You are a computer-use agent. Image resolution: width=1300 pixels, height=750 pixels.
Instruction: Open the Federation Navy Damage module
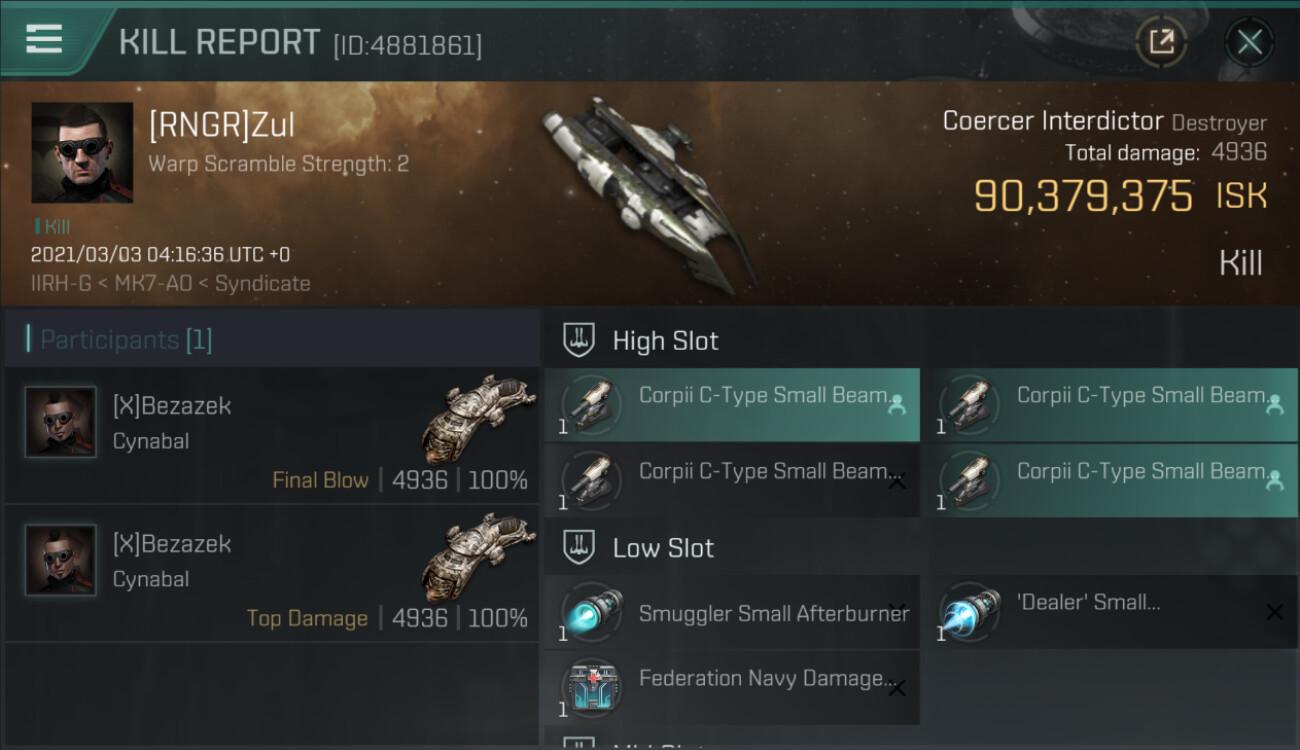tap(732, 688)
